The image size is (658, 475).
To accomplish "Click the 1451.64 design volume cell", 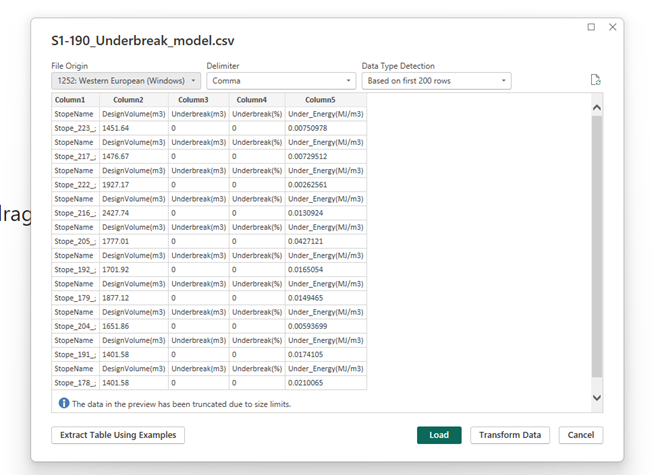I will 134,128.
